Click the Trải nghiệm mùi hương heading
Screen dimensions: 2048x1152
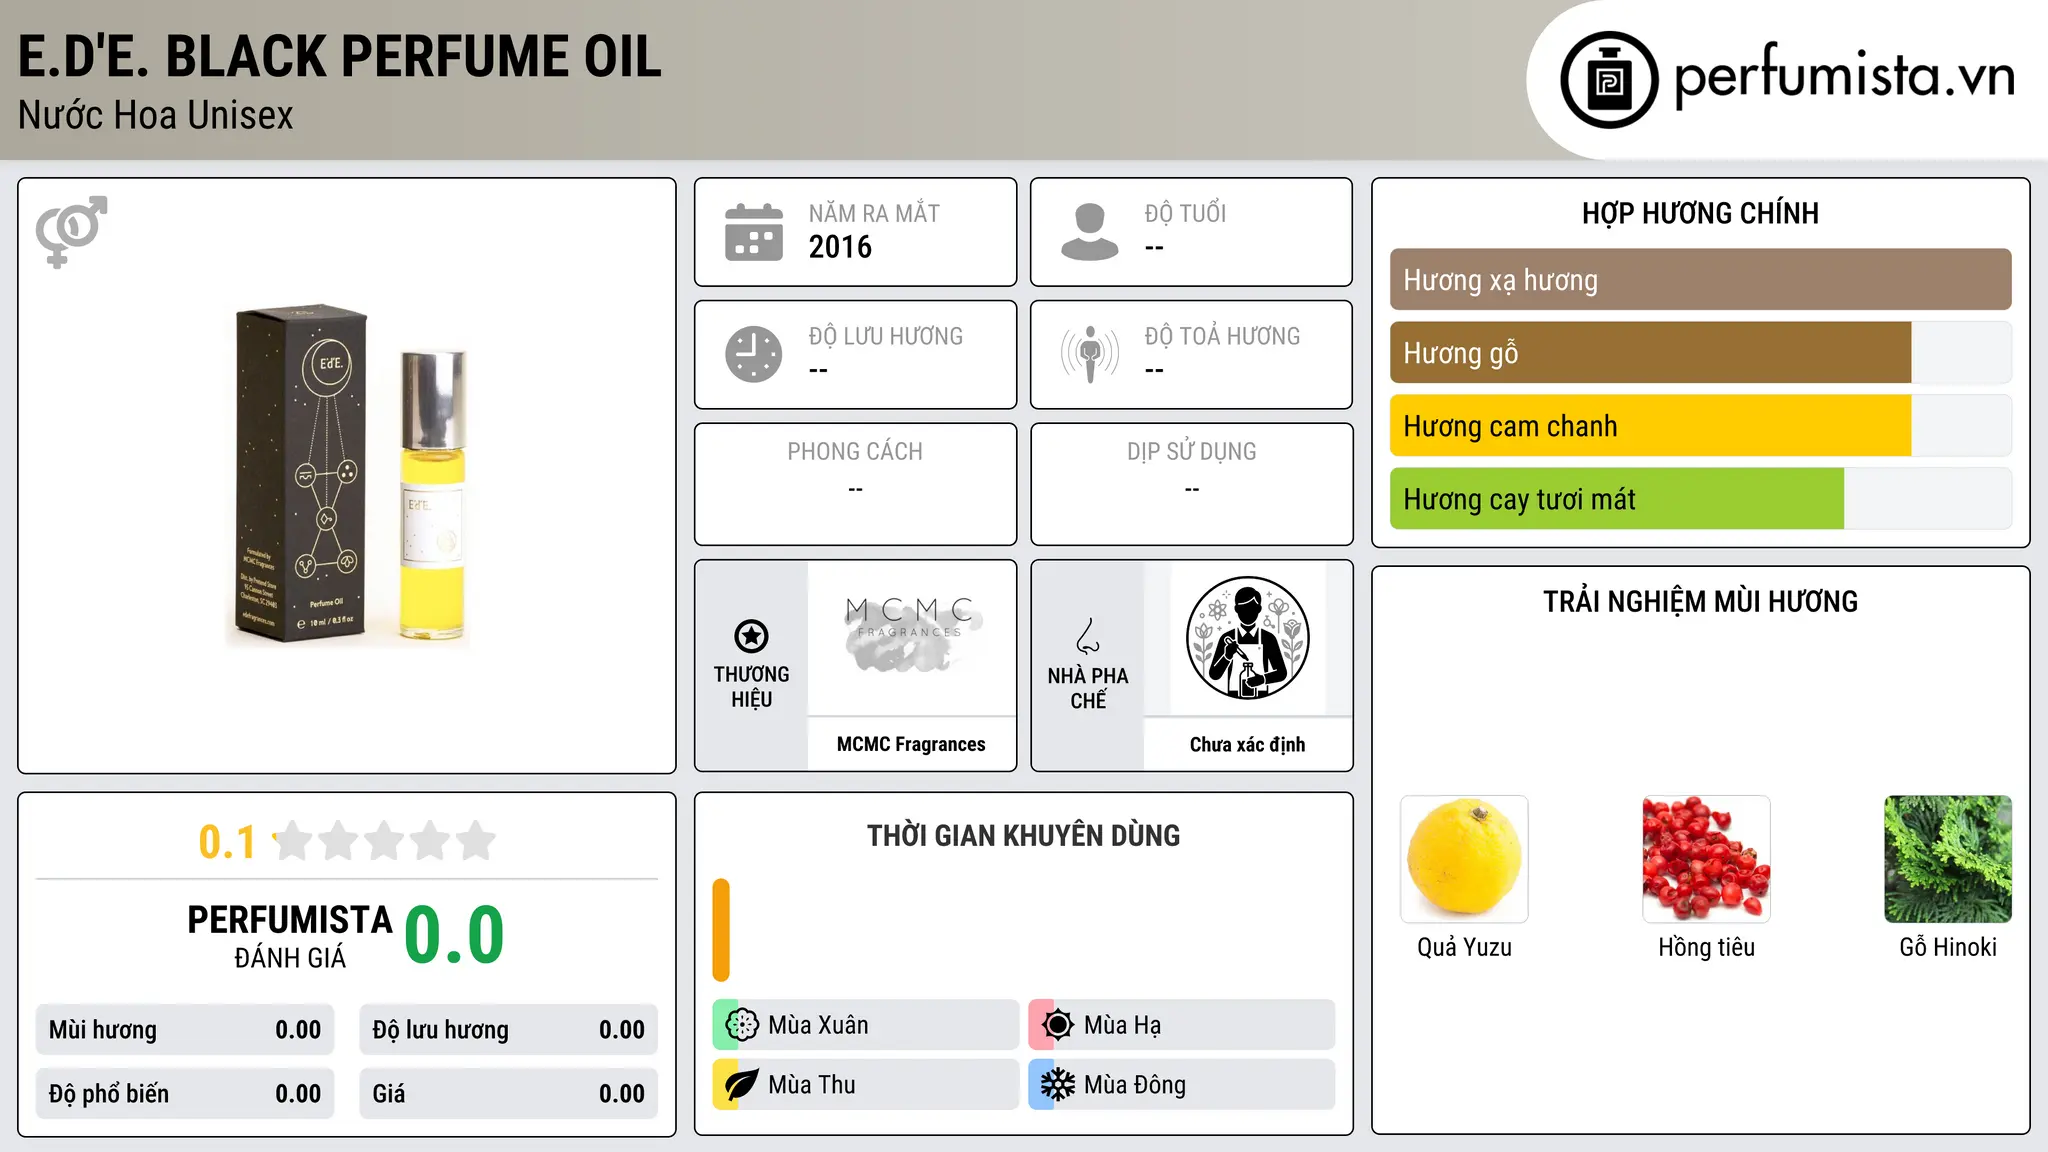pyautogui.click(x=1700, y=601)
